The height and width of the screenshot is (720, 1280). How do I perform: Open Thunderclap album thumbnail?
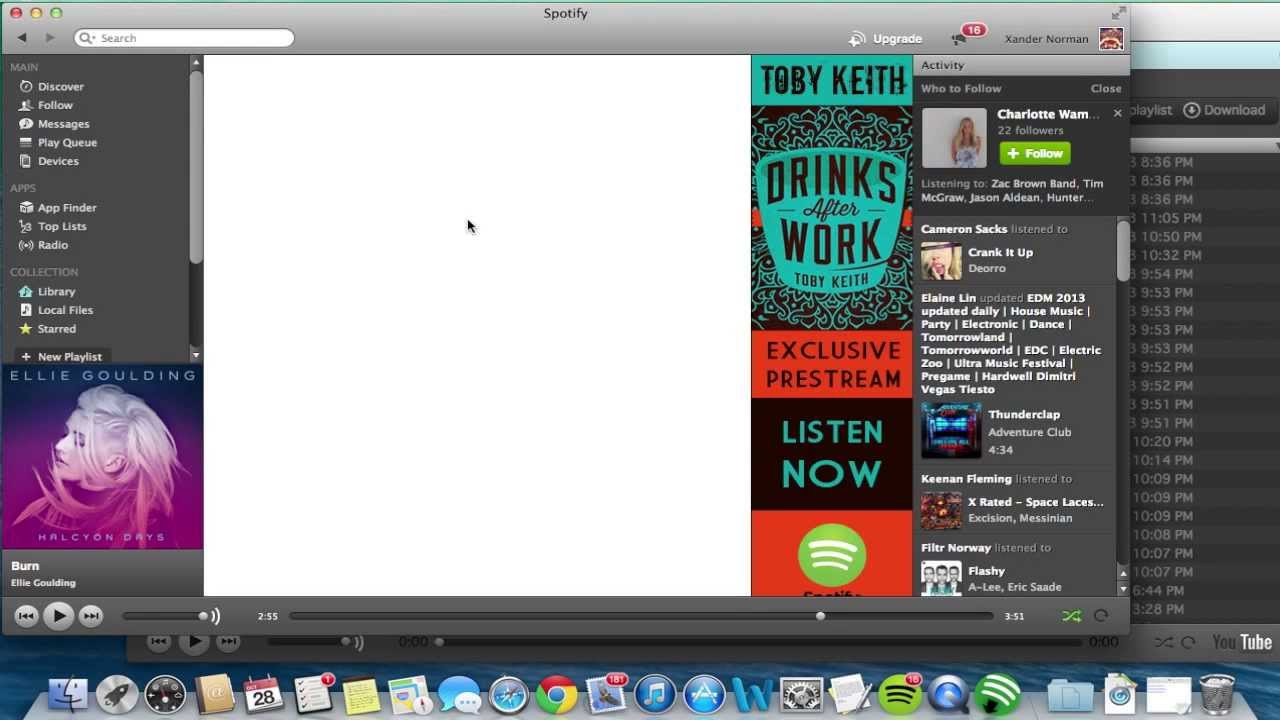click(x=951, y=431)
